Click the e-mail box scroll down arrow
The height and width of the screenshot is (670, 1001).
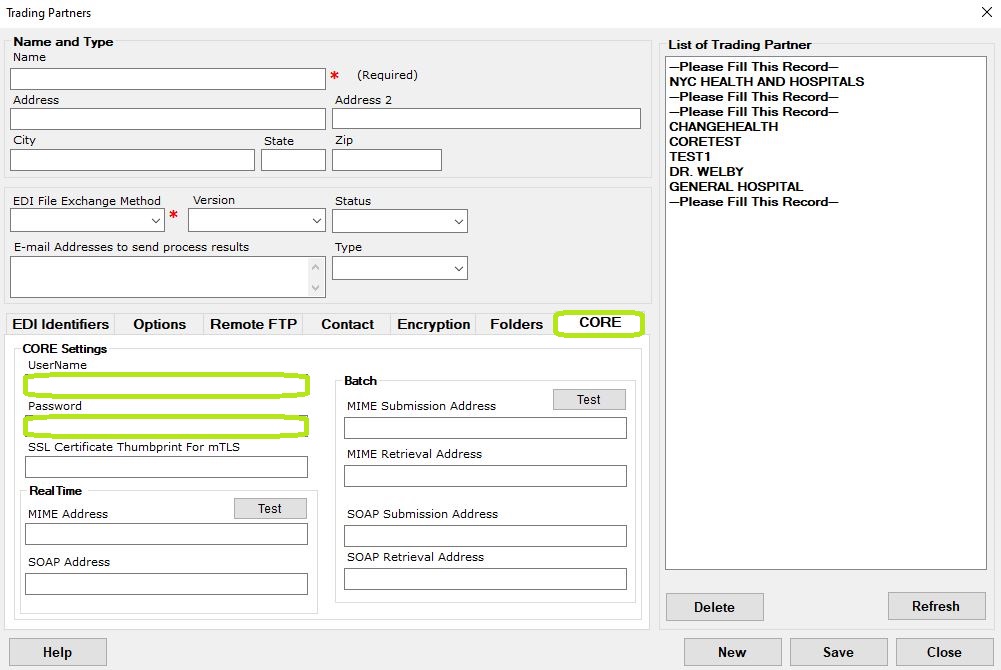(315, 288)
